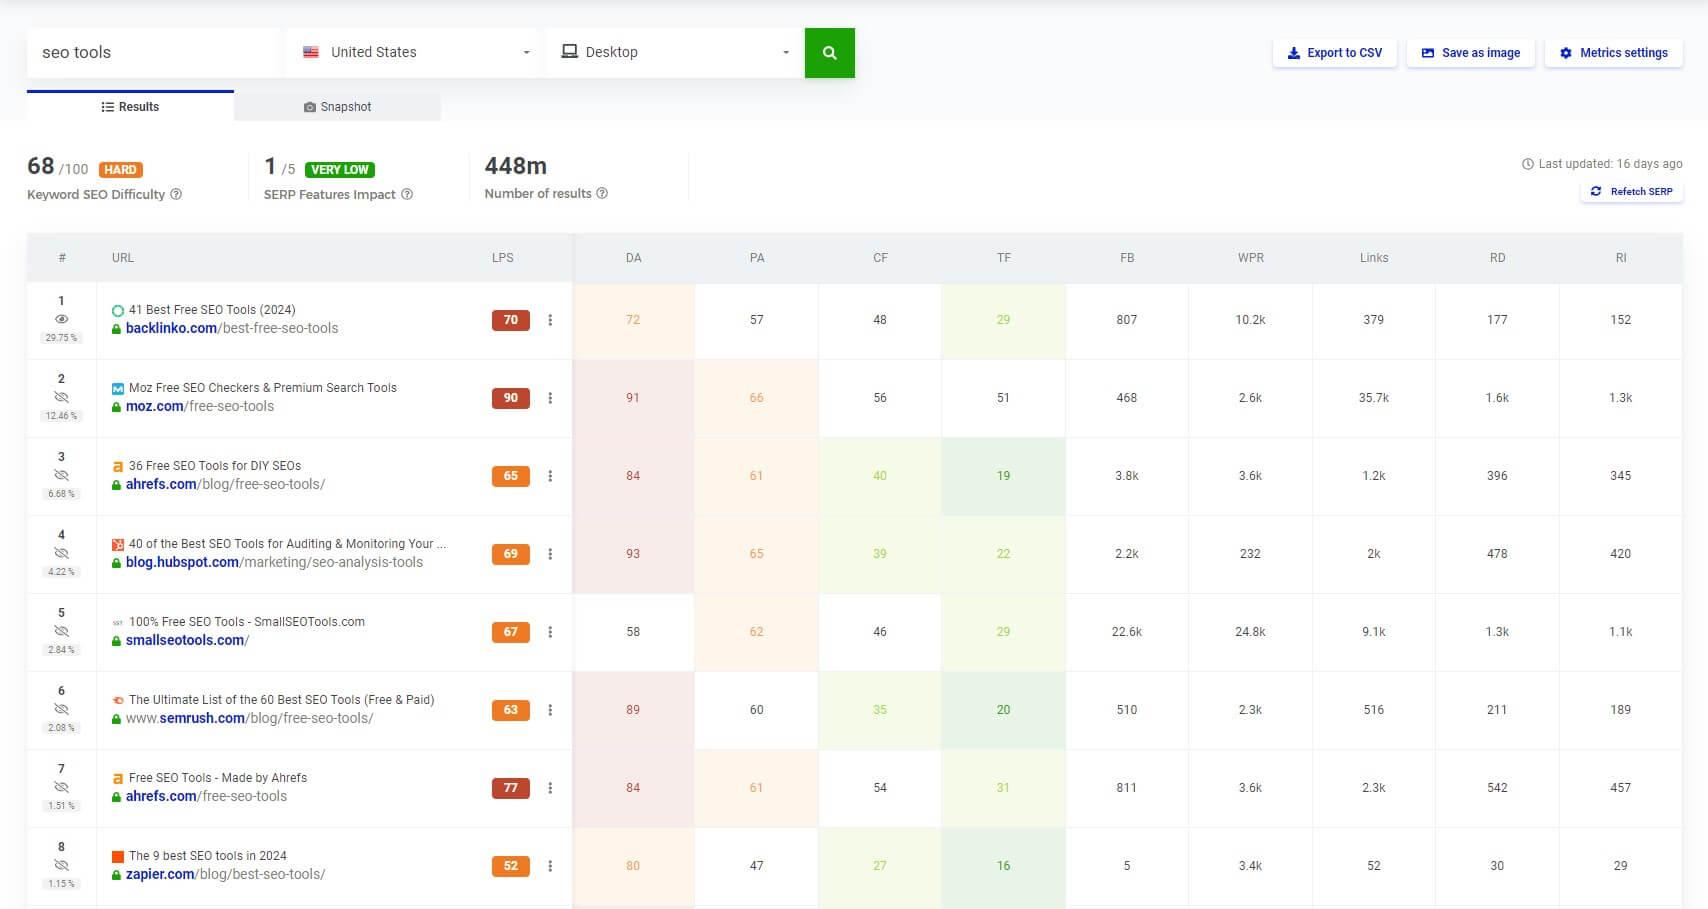Toggle the hidden-eye icon for result 3
The height and width of the screenshot is (909, 1708).
pyautogui.click(x=61, y=475)
